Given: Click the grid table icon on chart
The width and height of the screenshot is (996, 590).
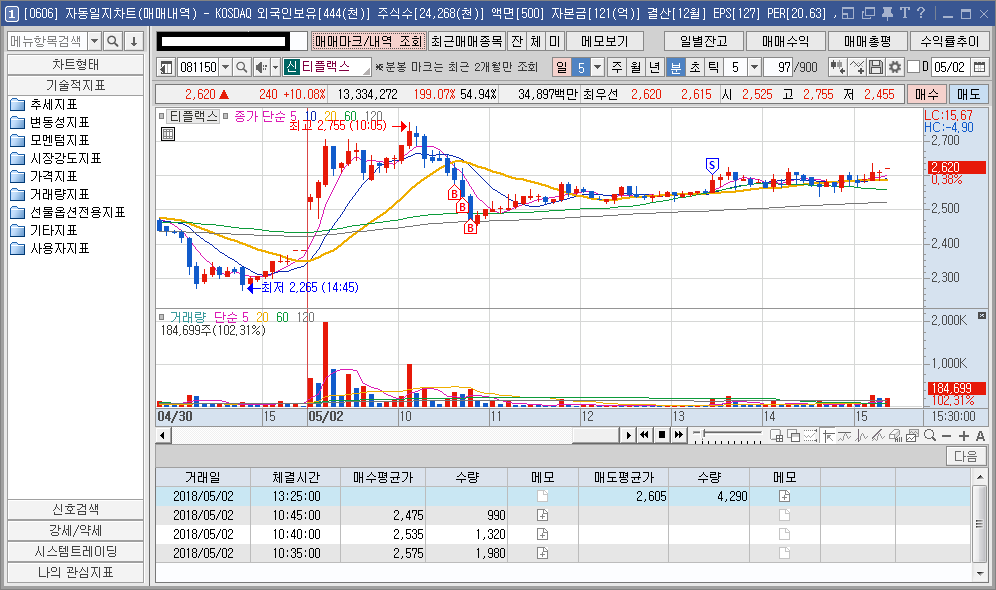Looking at the screenshot, I should pyautogui.click(x=168, y=134).
